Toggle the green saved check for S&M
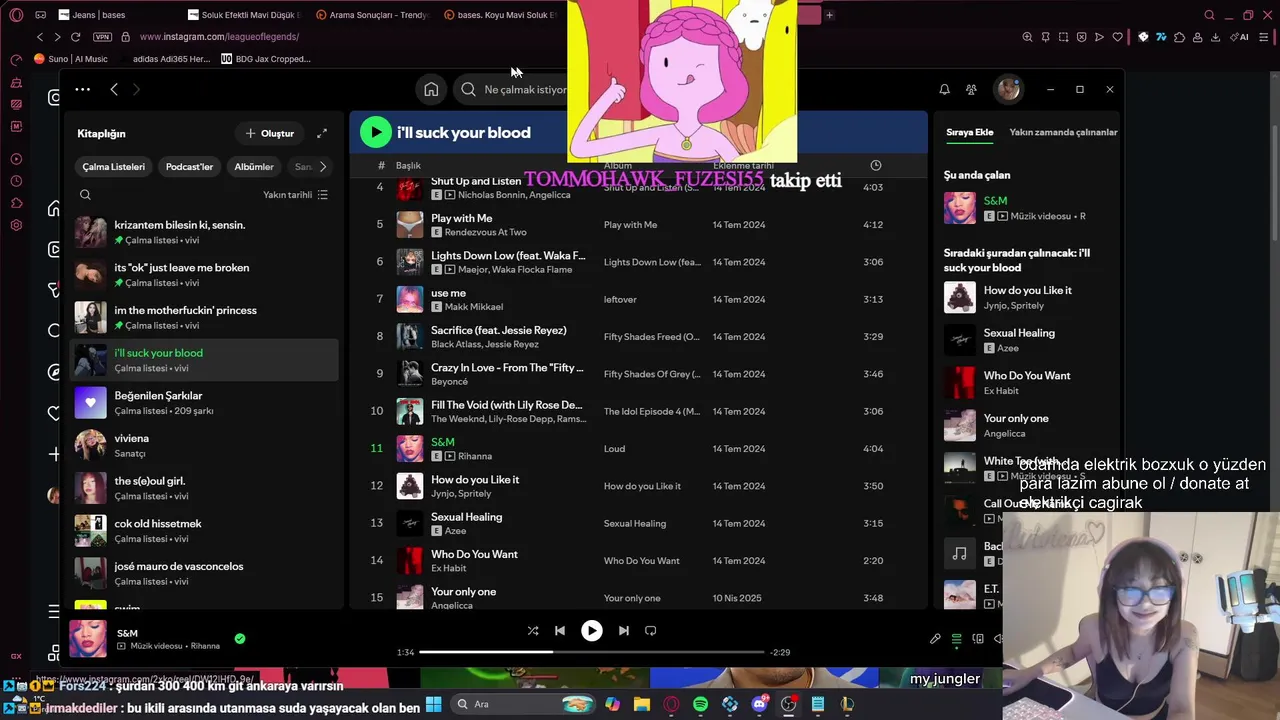Screen dimensions: 1280x720 240,638
